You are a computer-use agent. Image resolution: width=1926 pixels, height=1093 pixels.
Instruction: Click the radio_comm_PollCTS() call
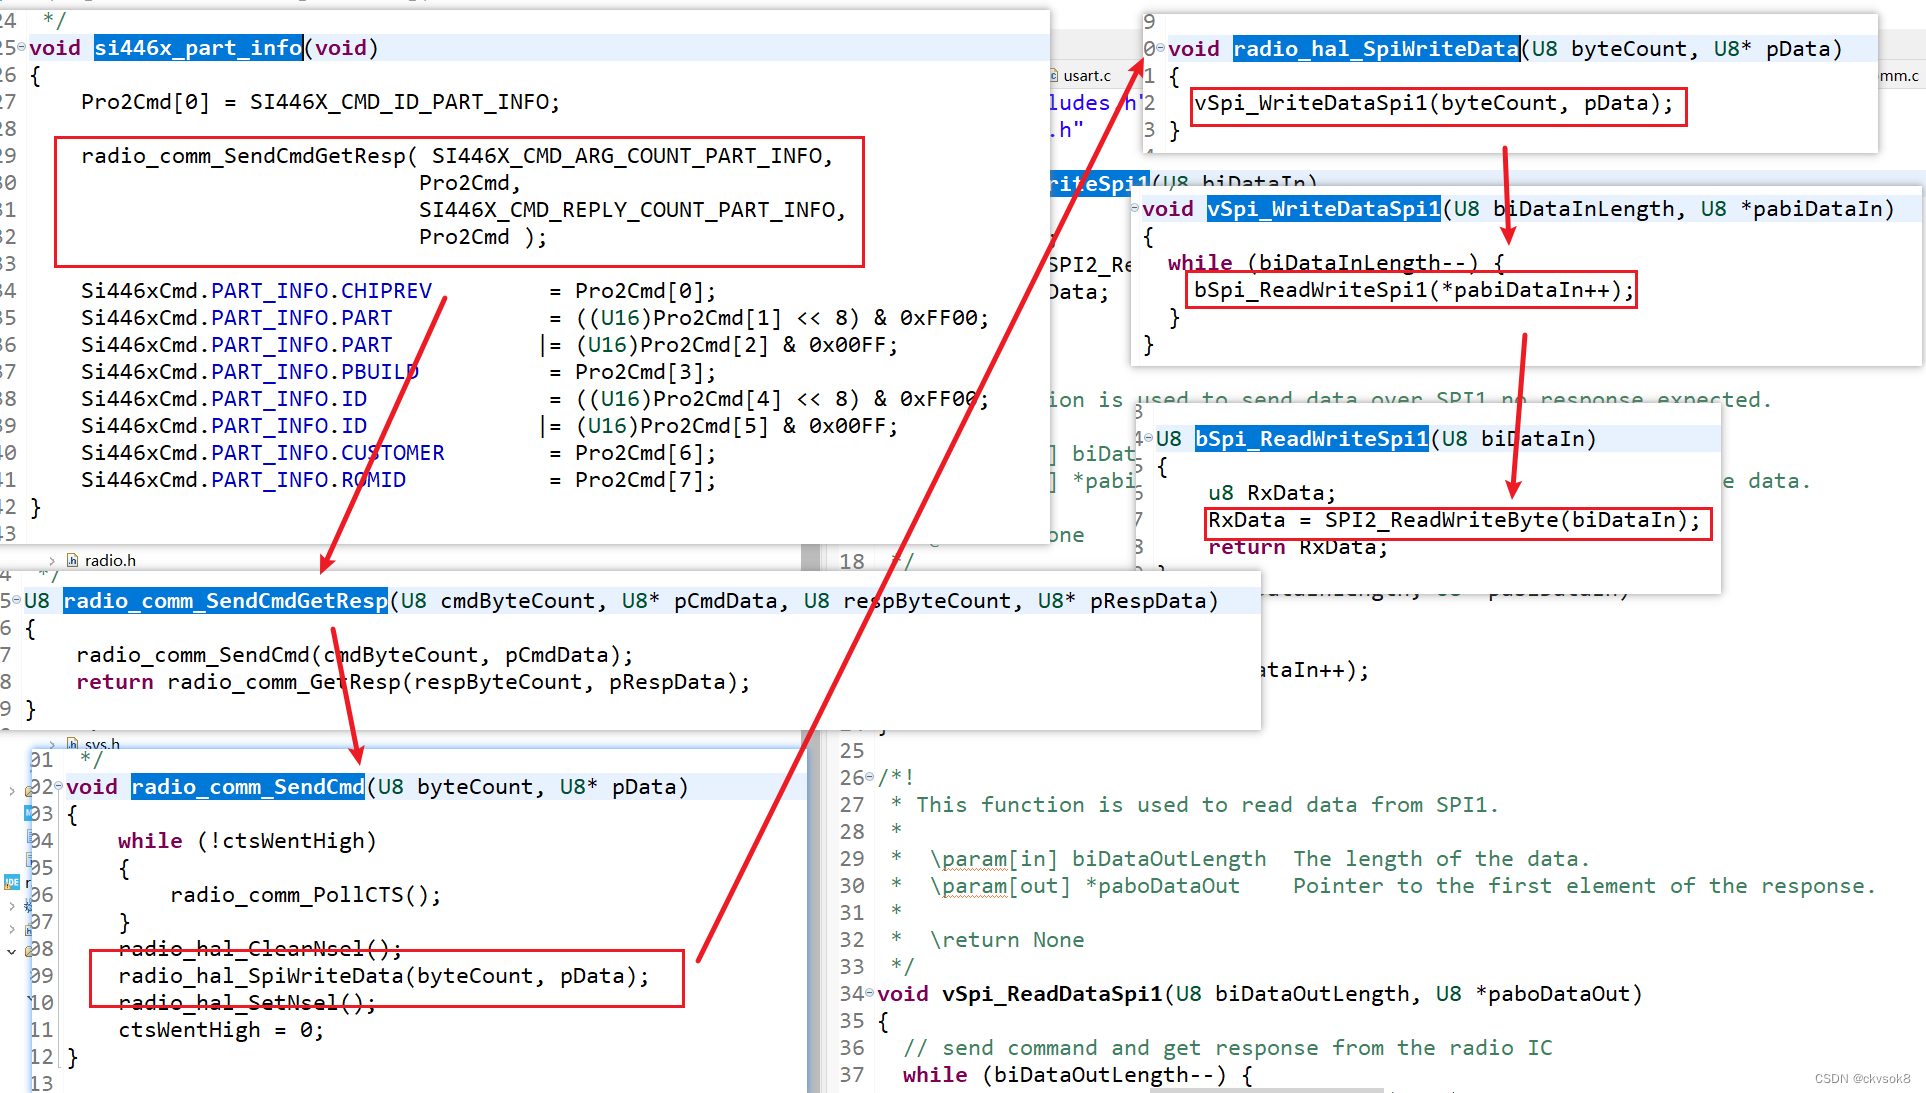coord(306,894)
